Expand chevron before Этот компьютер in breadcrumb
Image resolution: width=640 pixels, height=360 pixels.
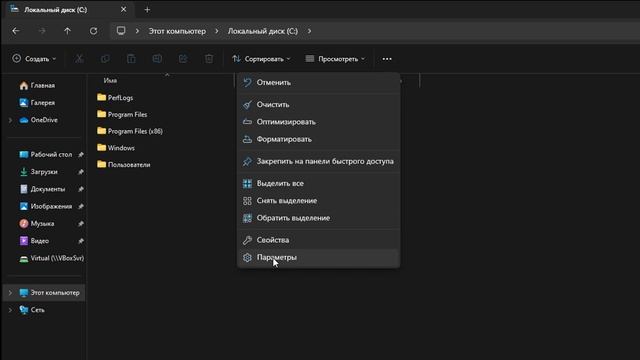point(137,31)
